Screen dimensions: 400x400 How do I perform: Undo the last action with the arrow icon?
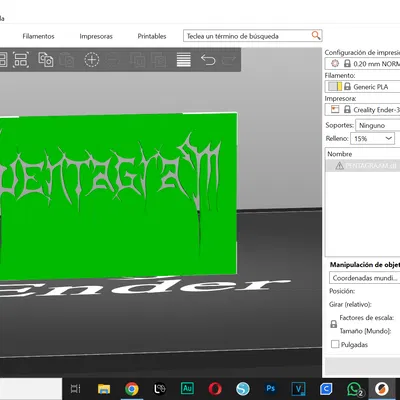(208, 60)
